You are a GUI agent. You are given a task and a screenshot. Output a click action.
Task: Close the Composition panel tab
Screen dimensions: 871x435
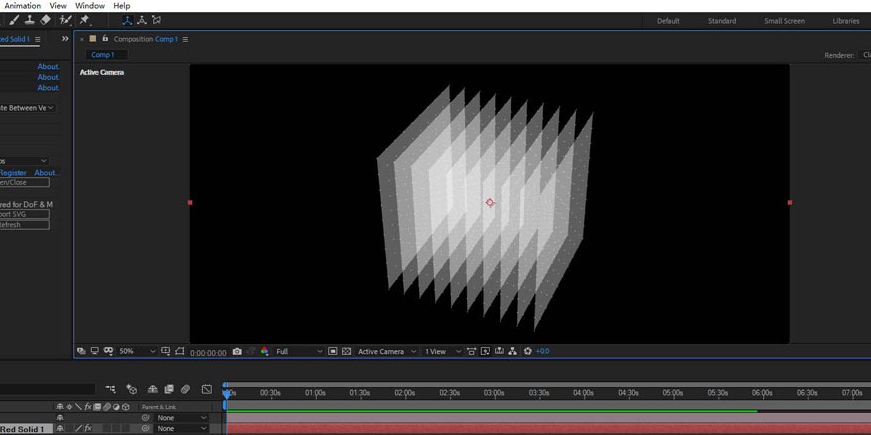[82, 39]
